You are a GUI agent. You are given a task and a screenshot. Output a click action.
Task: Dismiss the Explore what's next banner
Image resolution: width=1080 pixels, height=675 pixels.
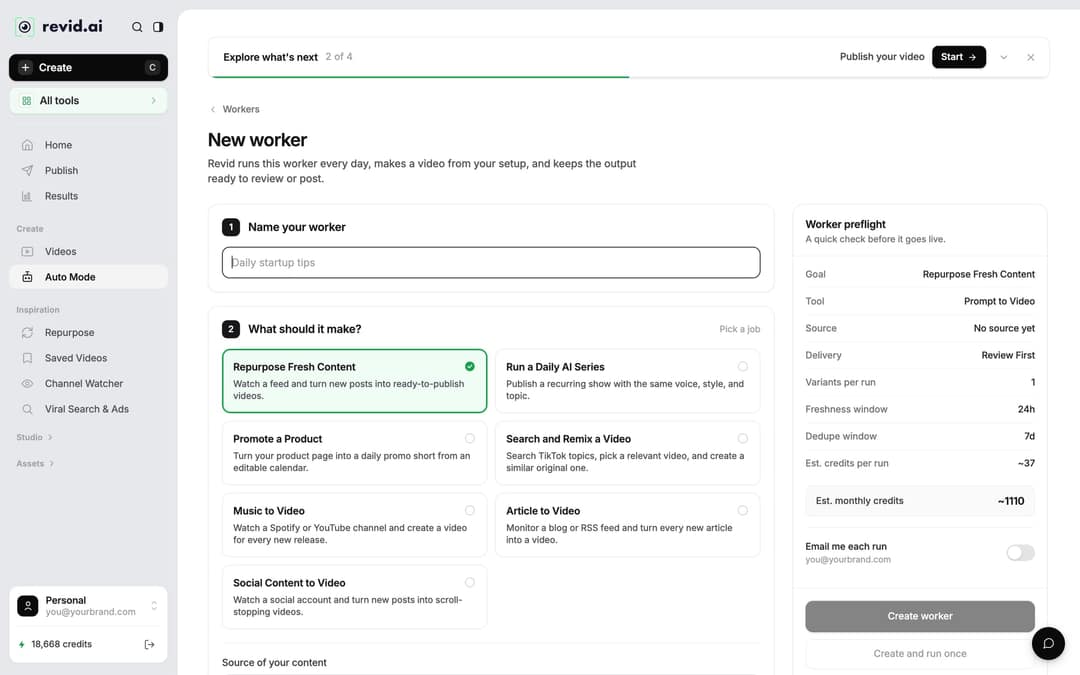point(1030,57)
